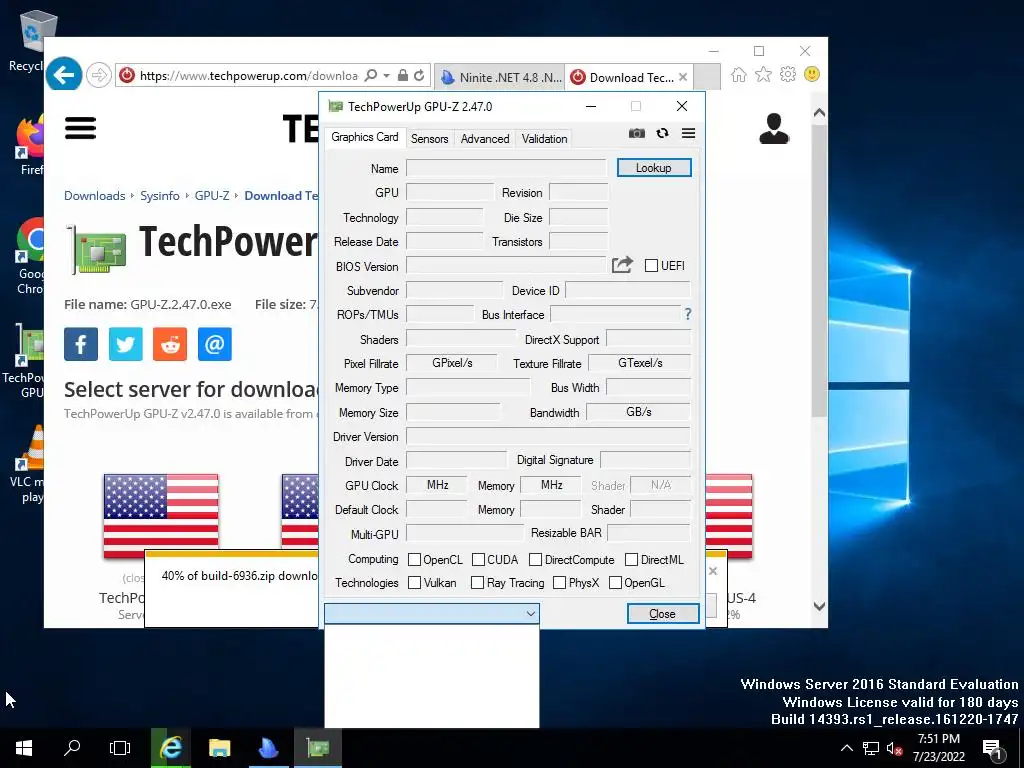Show hidden system tray icons chevron
Screen dimensions: 1024x768
pos(846,748)
